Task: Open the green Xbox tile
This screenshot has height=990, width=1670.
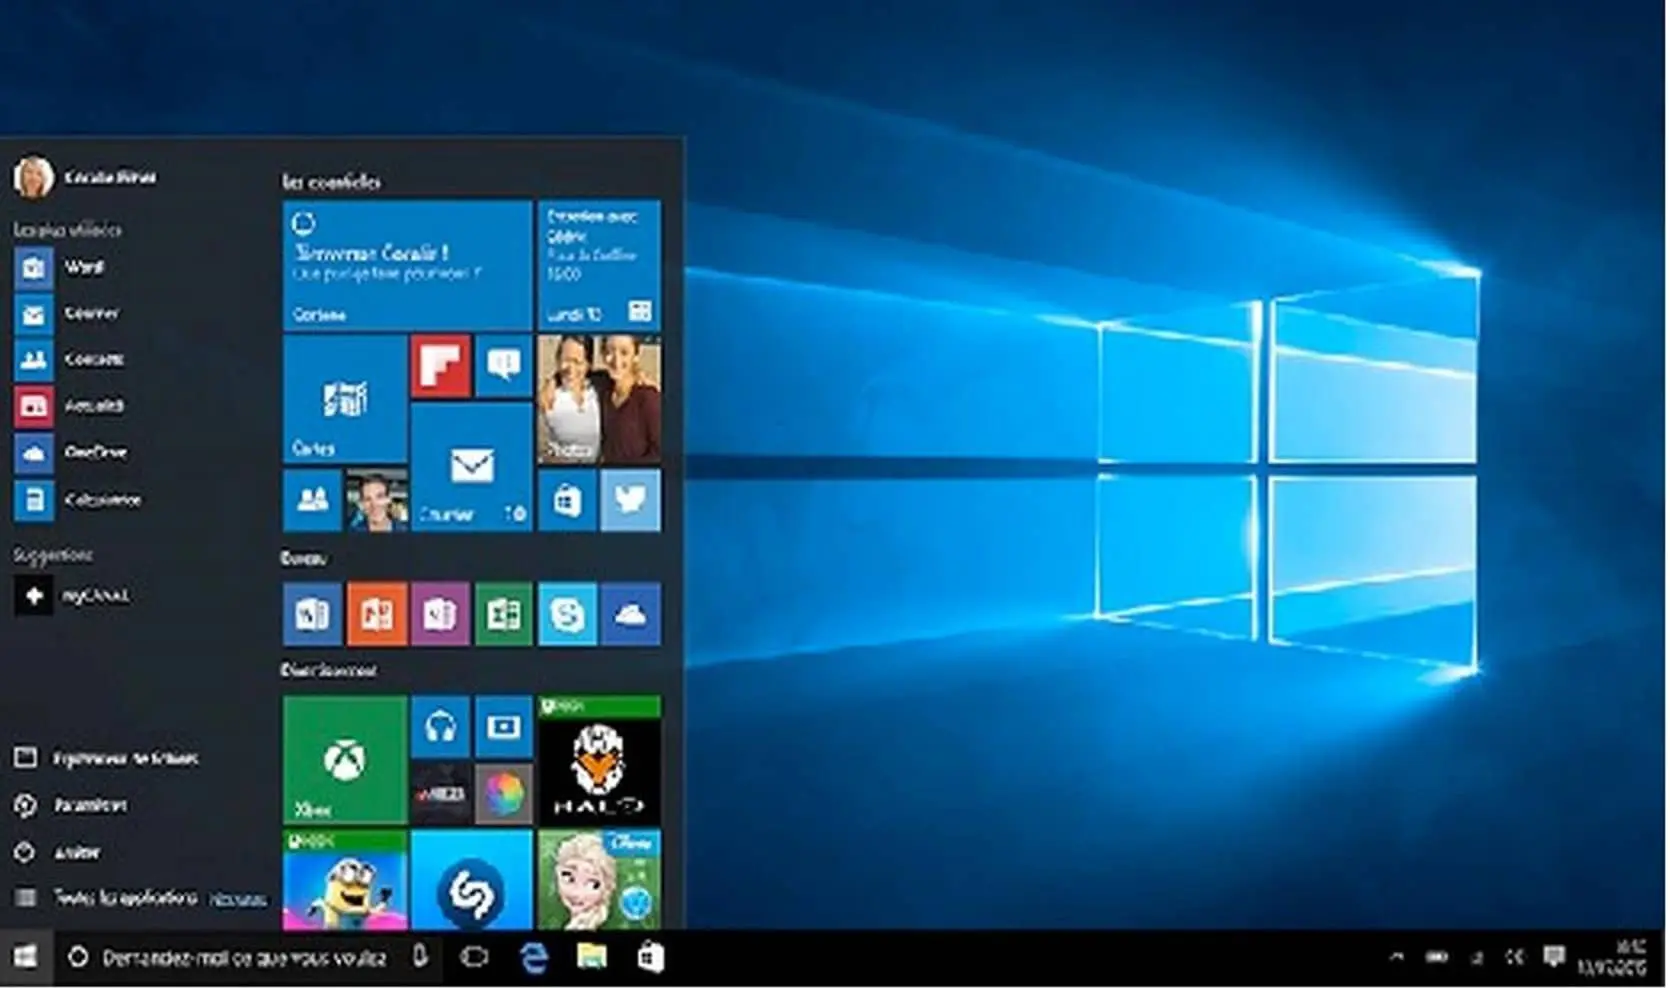Action: pos(345,760)
